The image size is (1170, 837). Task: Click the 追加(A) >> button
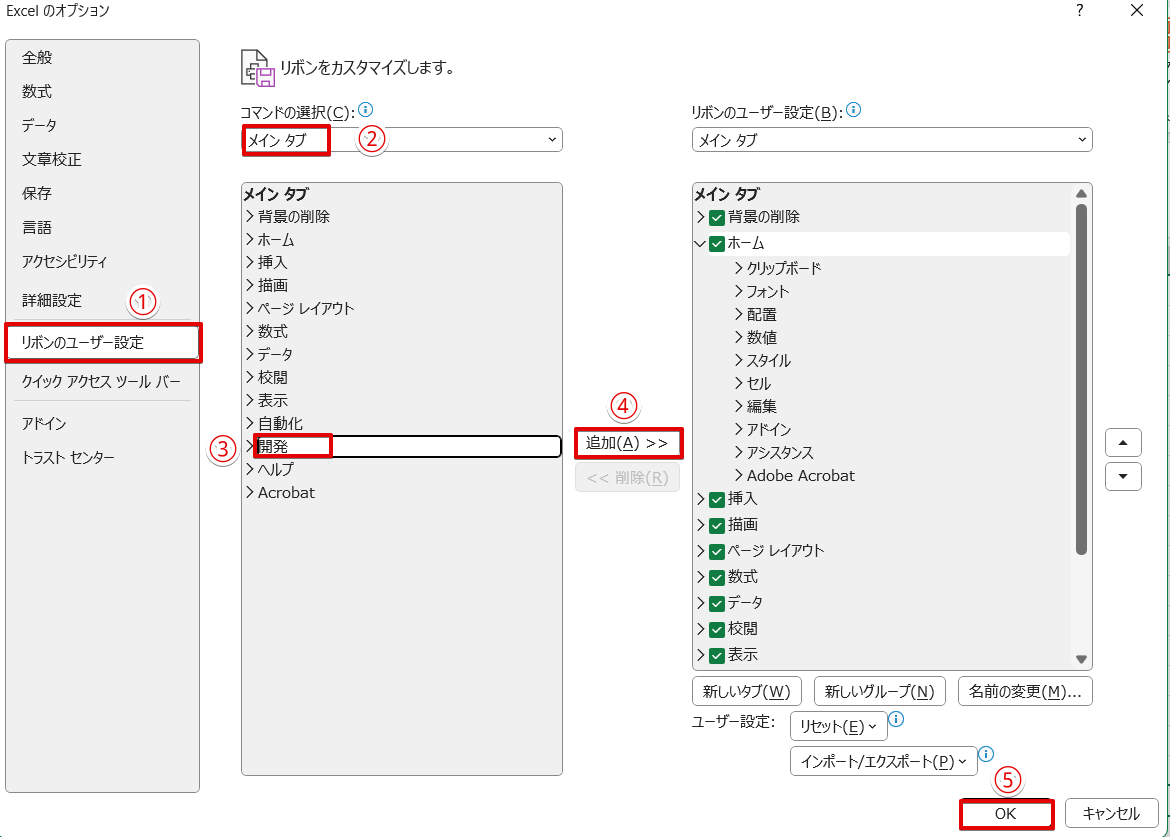point(628,443)
